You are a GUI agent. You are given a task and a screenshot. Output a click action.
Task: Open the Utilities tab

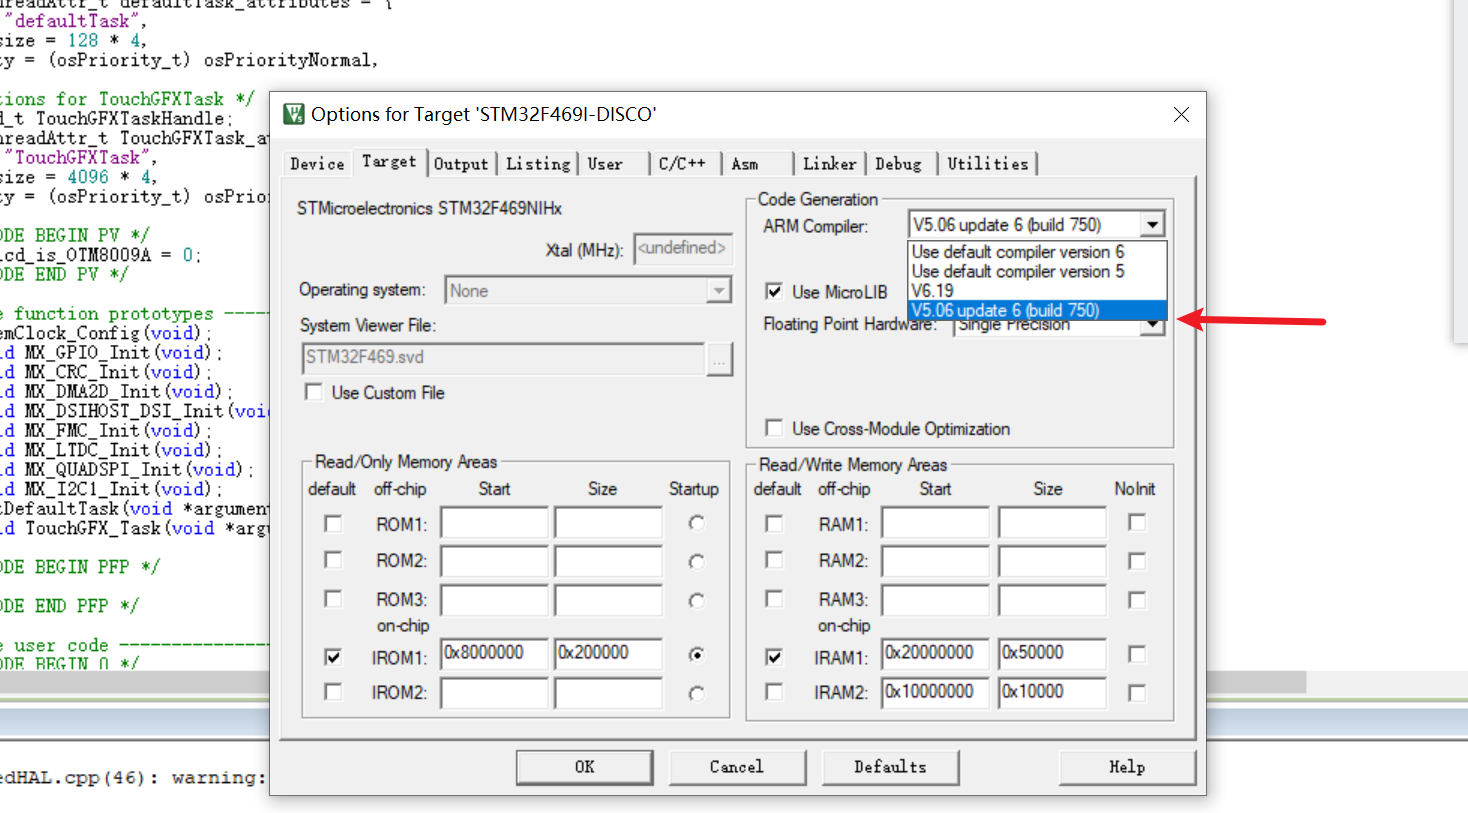[x=988, y=164]
